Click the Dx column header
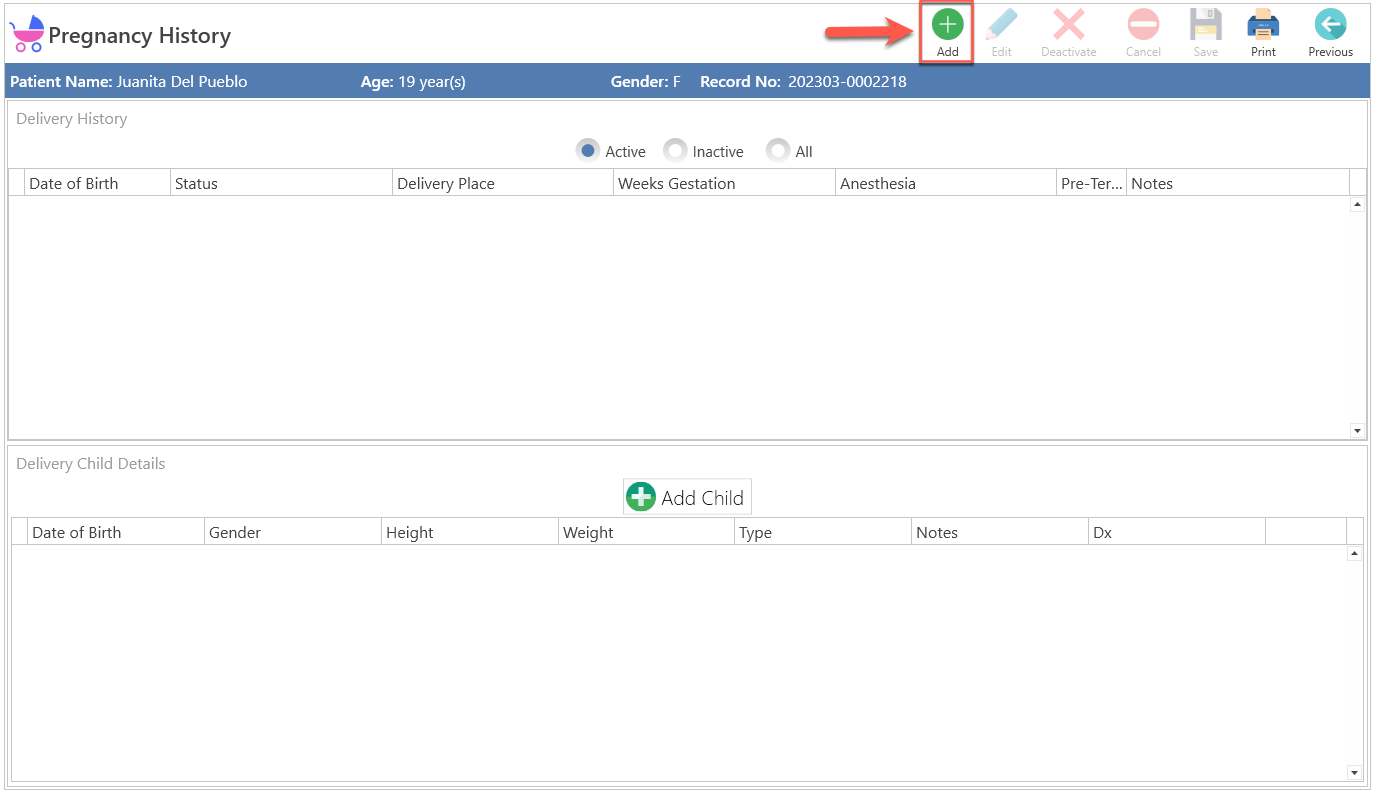The width and height of the screenshot is (1373, 793). 1177,532
